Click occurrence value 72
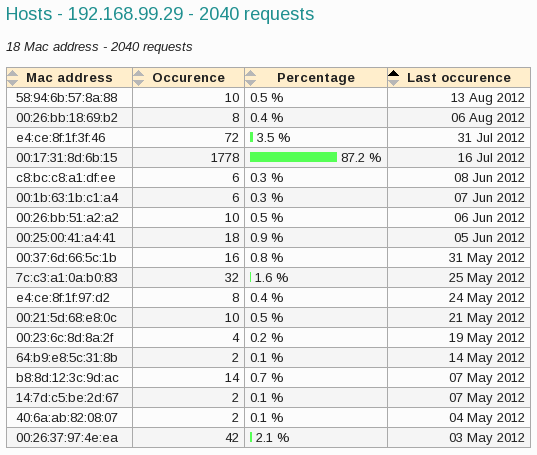The image size is (537, 455). coord(232,138)
